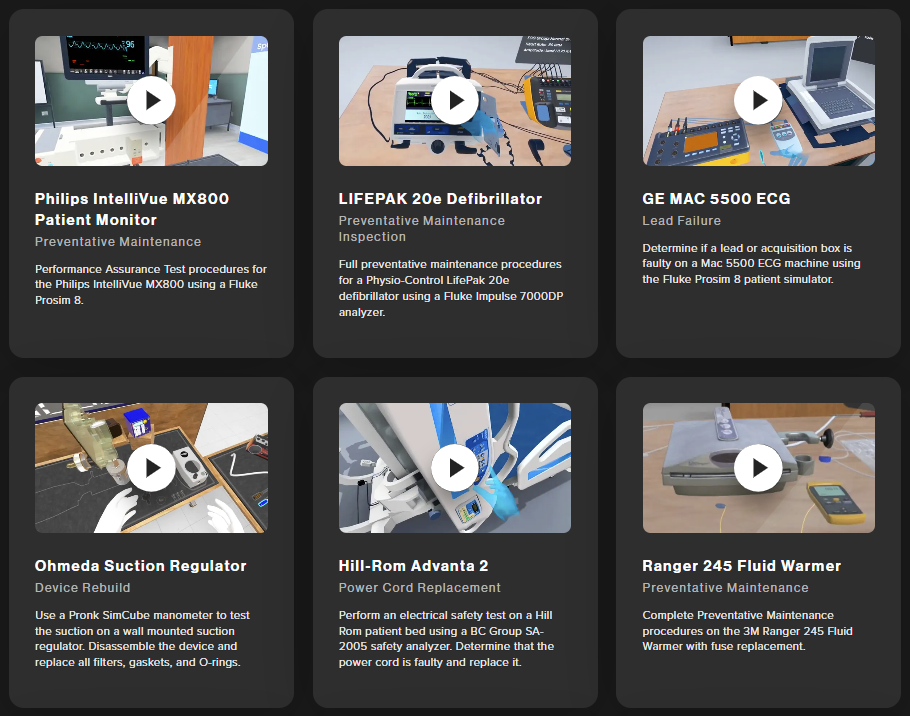Click the 'Complete Preventative Maintenance procedures' description
The image size is (910, 716).
pyautogui.click(x=748, y=631)
